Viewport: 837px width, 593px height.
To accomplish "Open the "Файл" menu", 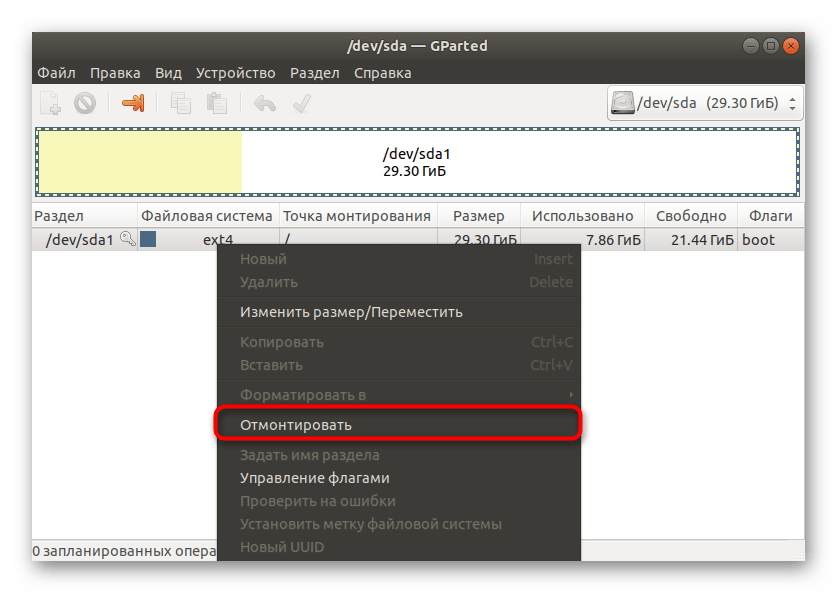I will tap(56, 73).
